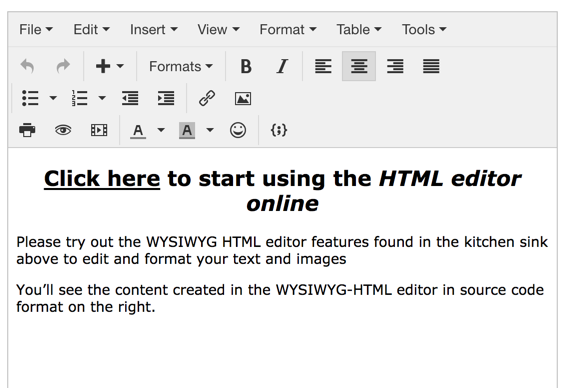Click the 'Click here' heading link
567x388 pixels.
tap(102, 179)
